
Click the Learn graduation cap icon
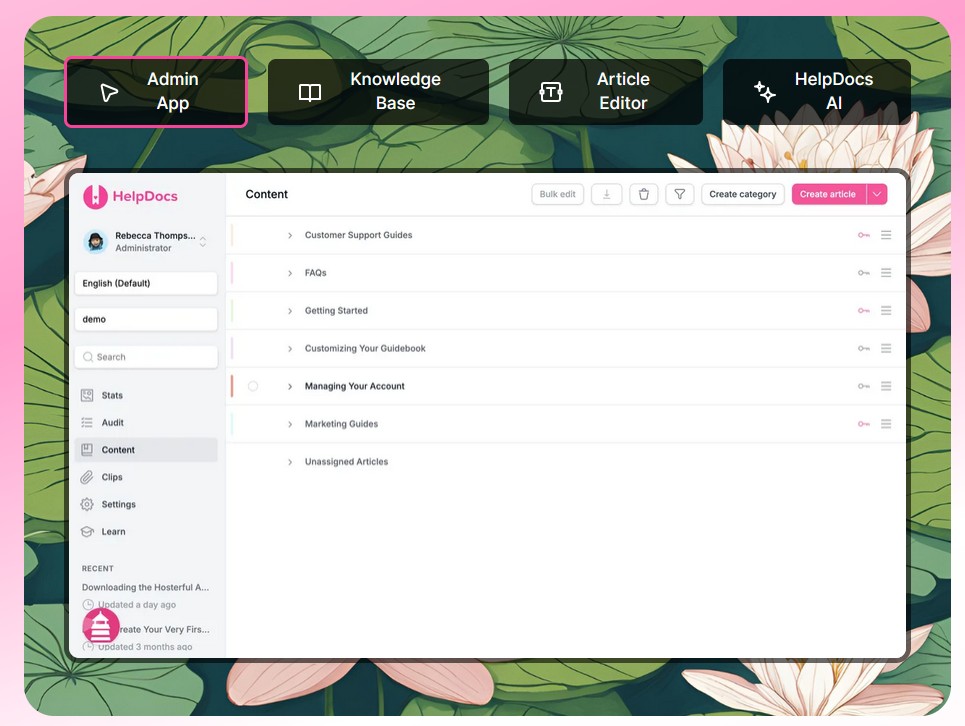tap(87, 532)
